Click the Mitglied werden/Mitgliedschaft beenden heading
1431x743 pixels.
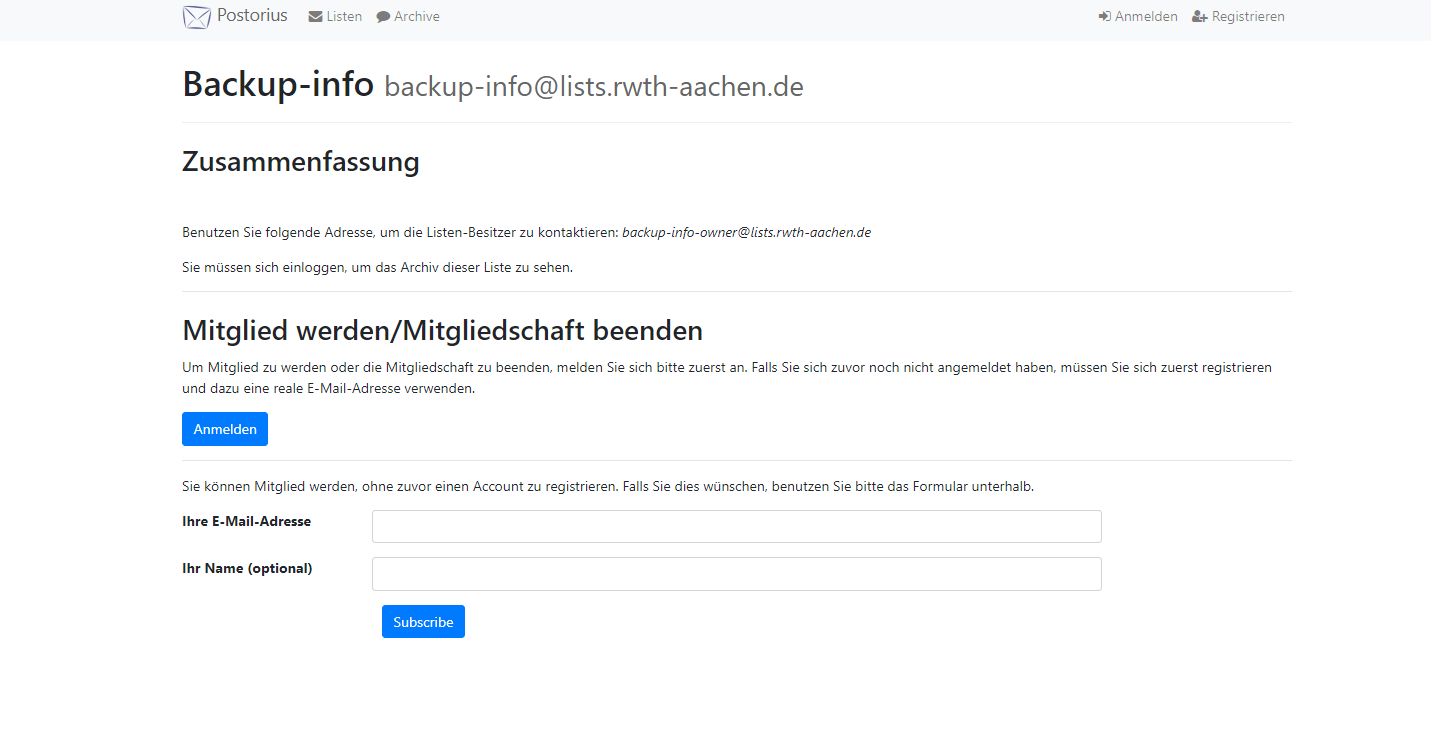[442, 330]
